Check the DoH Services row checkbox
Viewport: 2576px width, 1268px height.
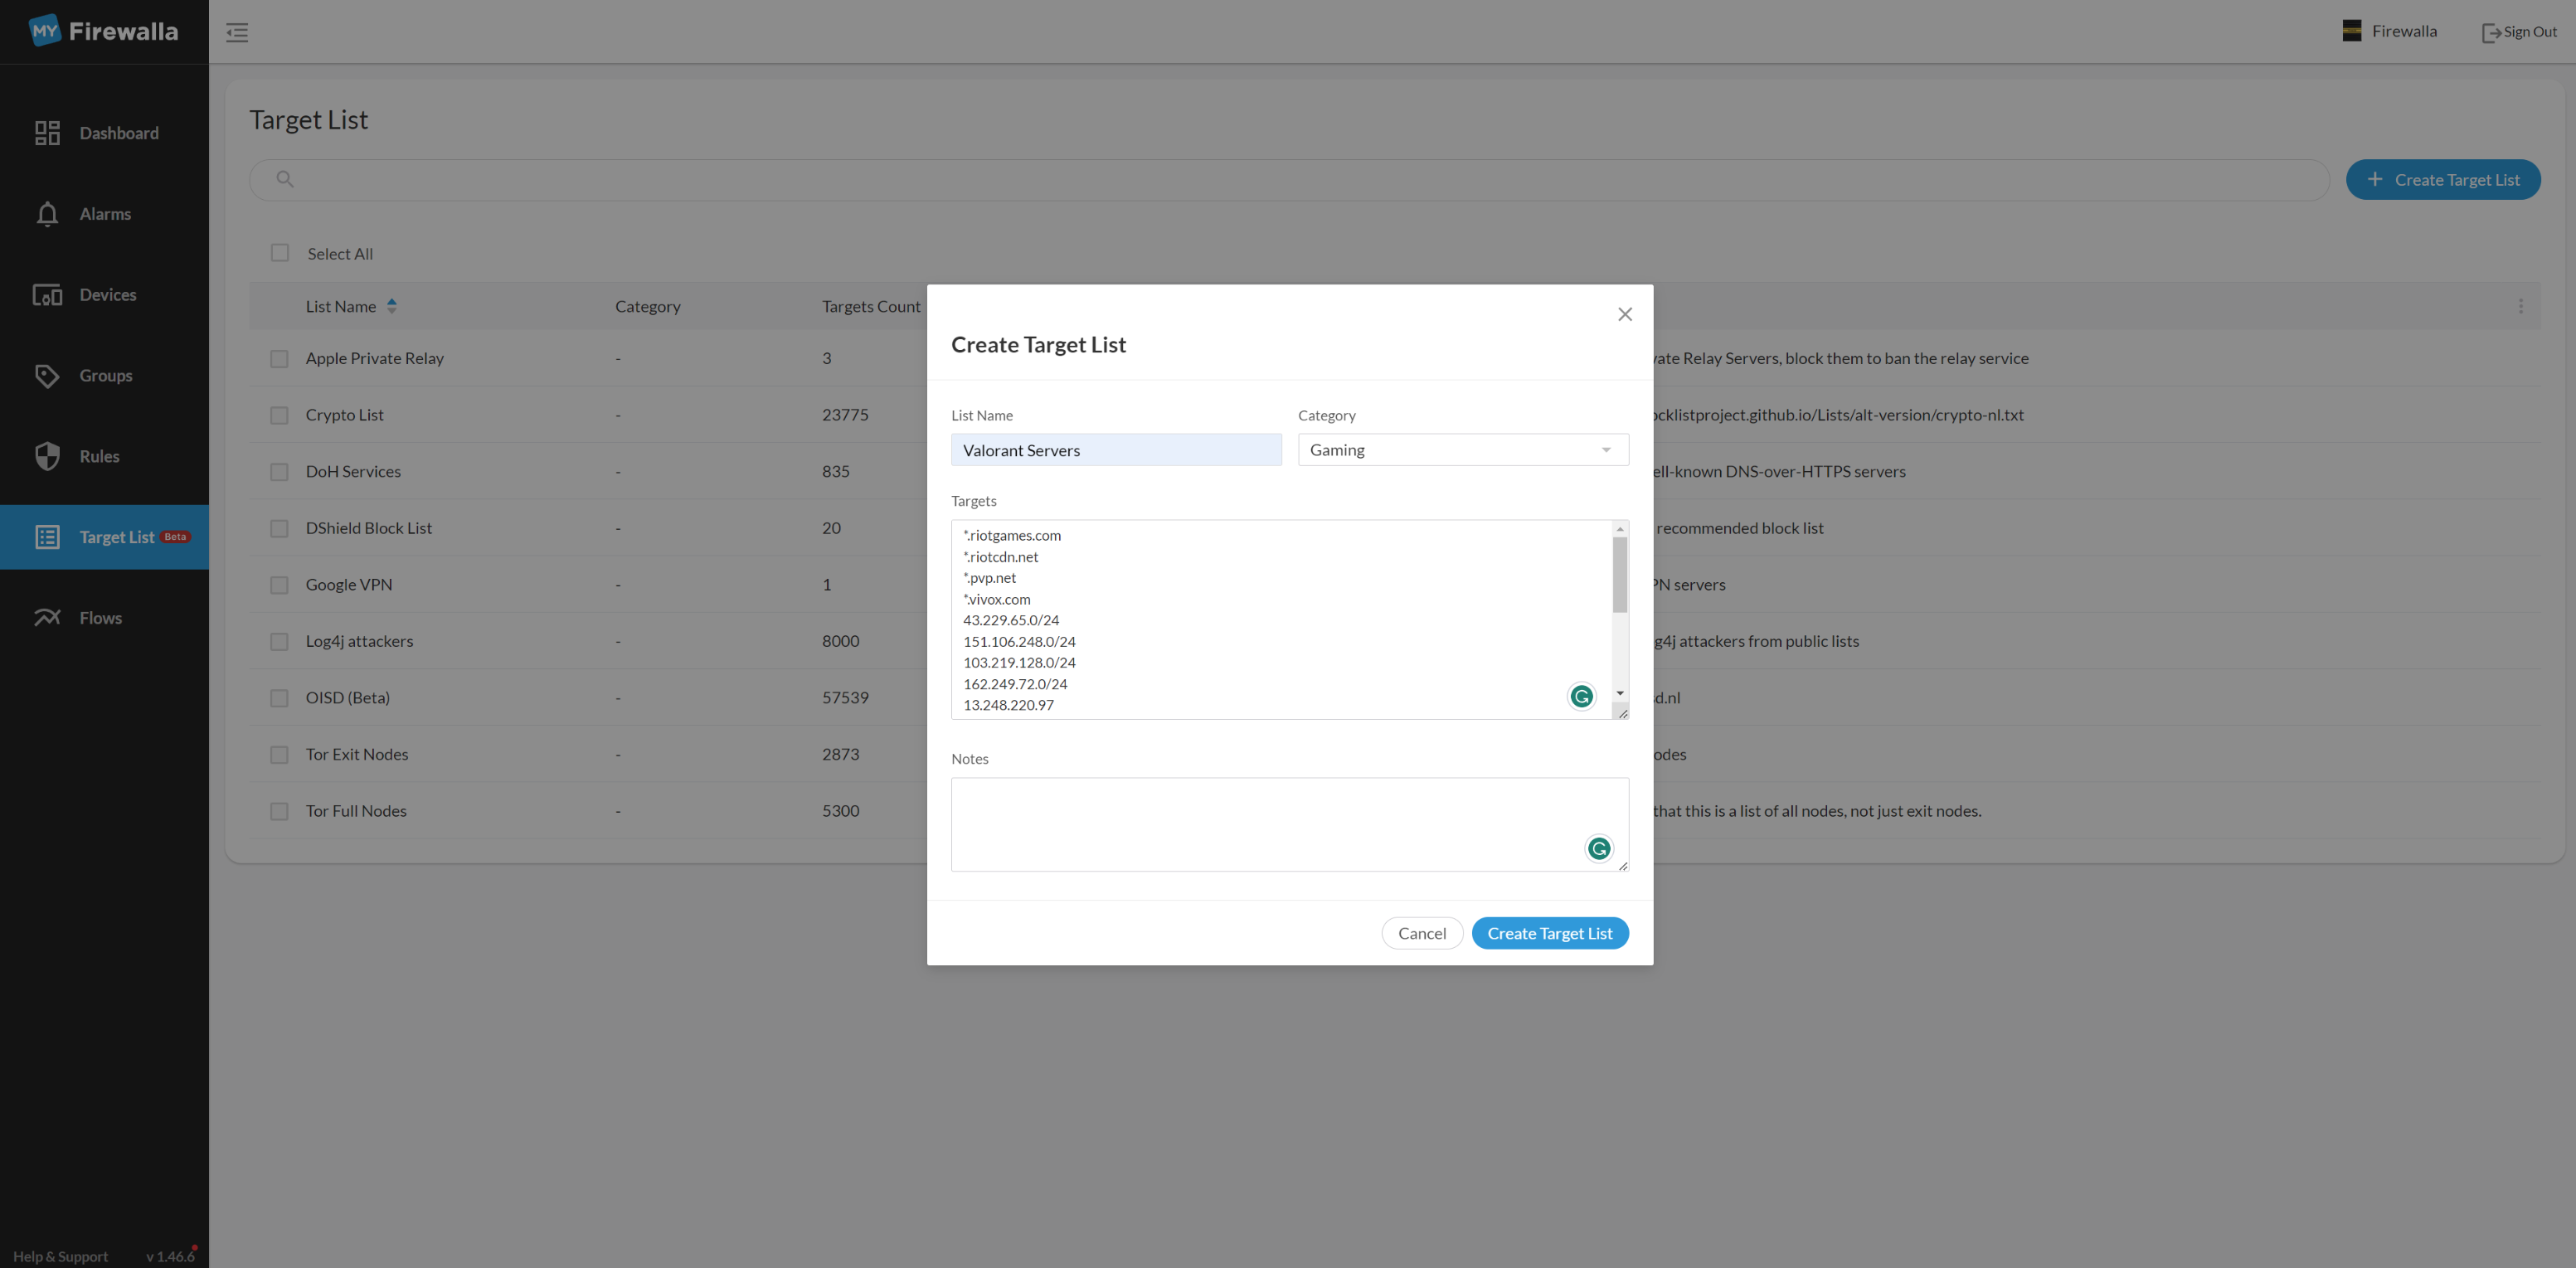(x=279, y=472)
